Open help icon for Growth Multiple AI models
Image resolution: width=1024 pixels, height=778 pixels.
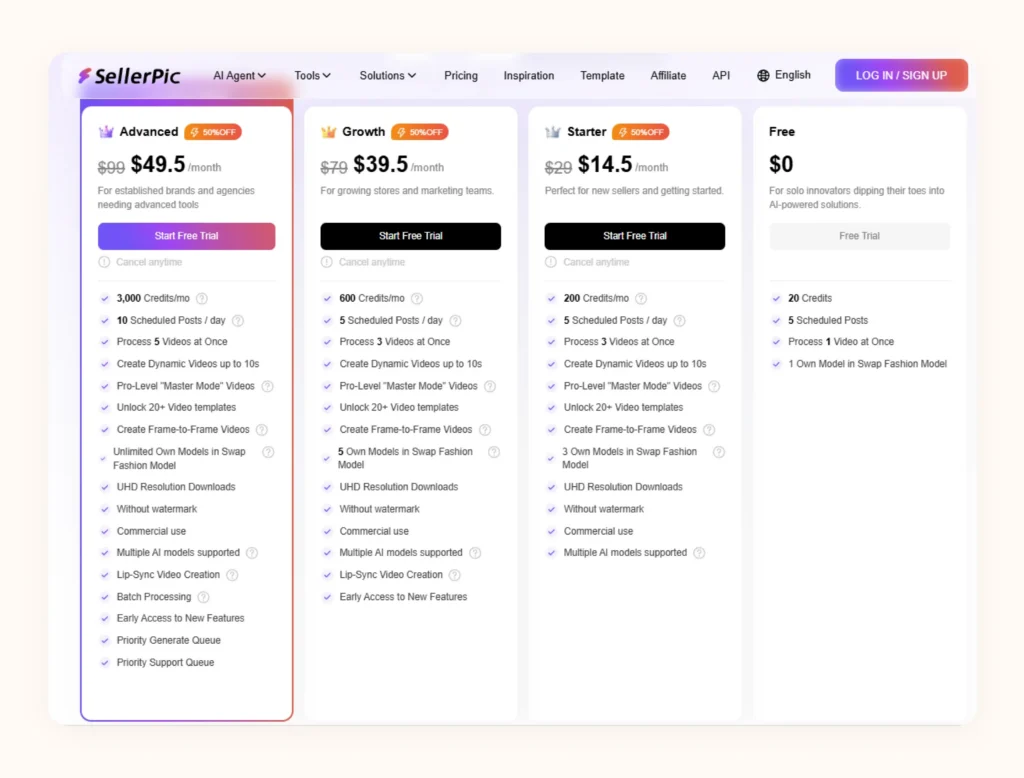coord(475,553)
